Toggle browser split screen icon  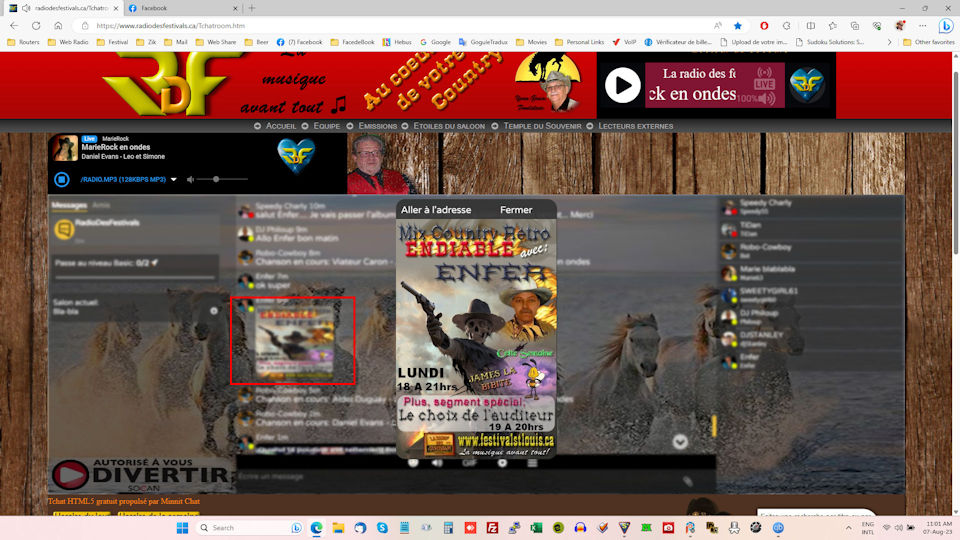(810, 25)
